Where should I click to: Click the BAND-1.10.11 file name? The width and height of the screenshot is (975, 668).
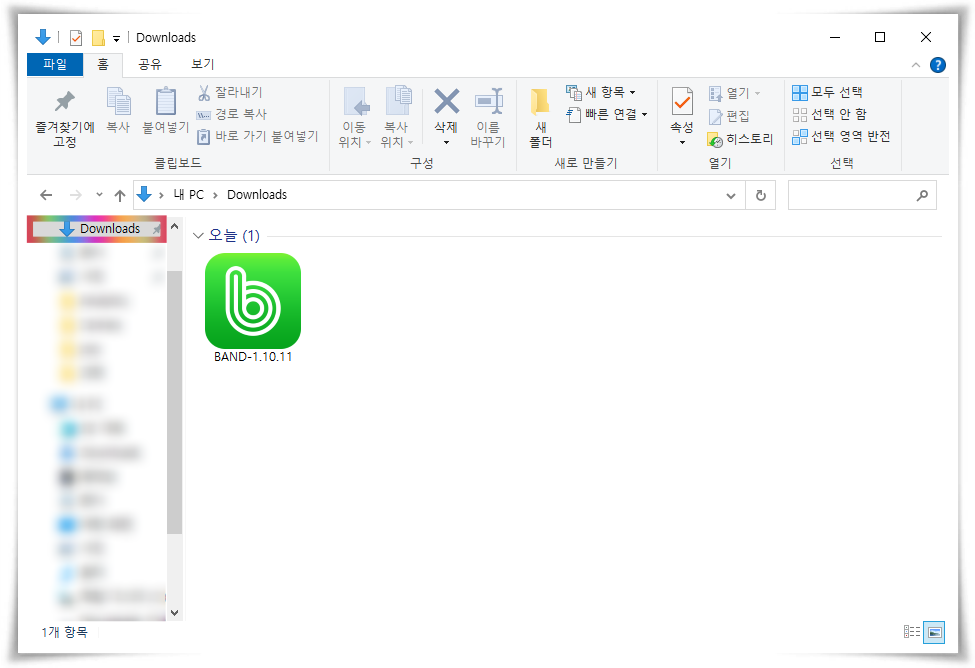click(x=253, y=357)
